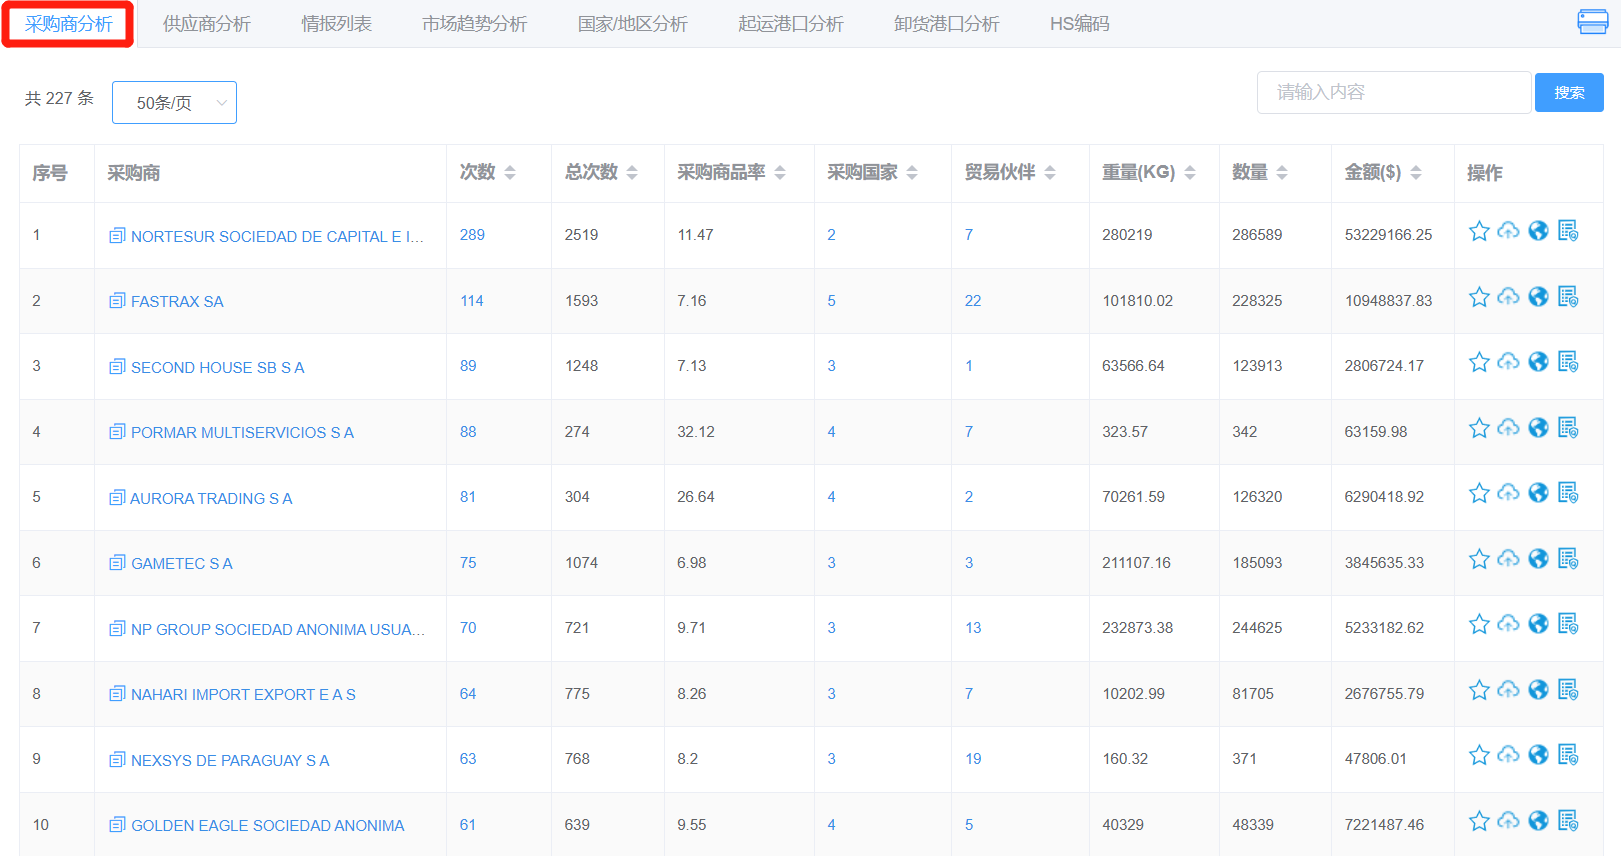Open SECOND HOUSE SB S A link

[217, 367]
